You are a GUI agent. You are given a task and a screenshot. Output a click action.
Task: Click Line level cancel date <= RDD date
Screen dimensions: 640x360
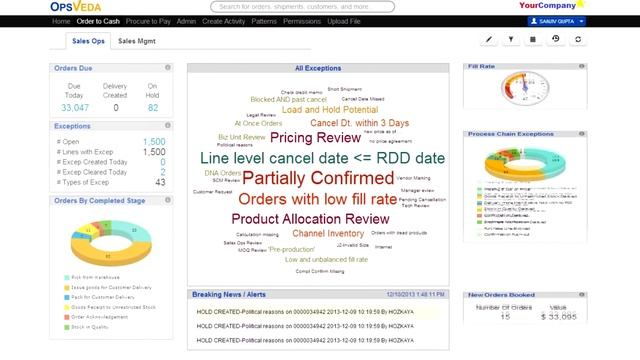(x=322, y=158)
